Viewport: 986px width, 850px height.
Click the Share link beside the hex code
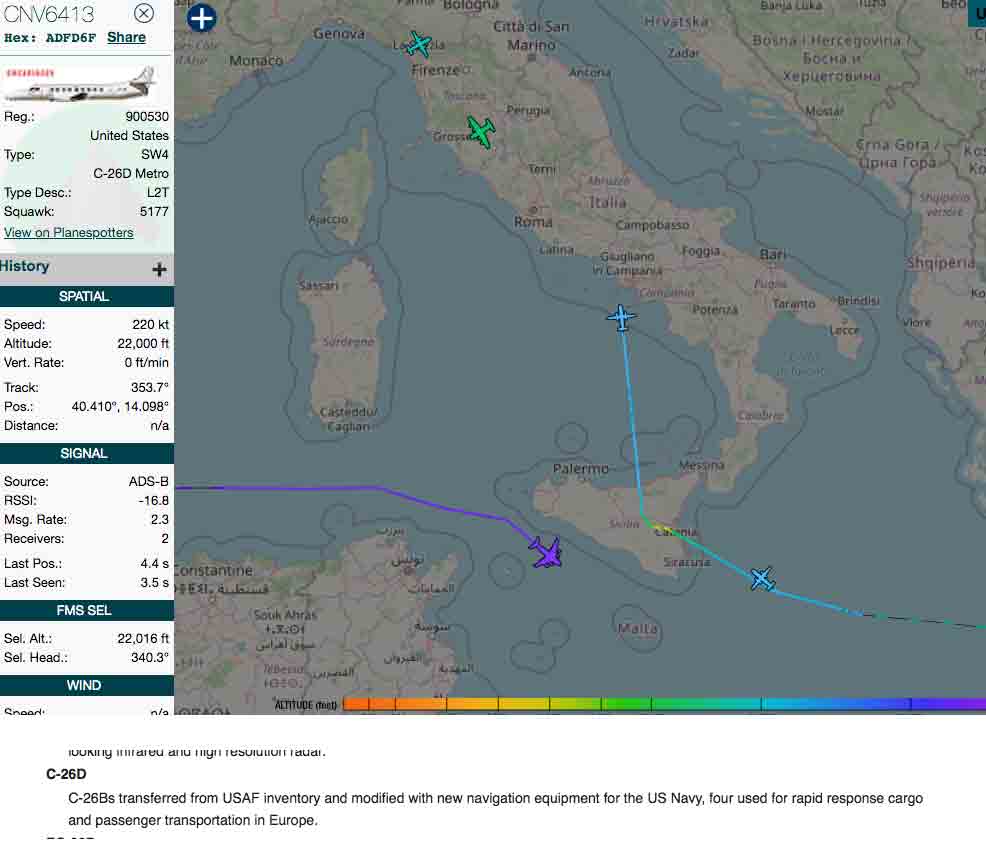(x=126, y=37)
